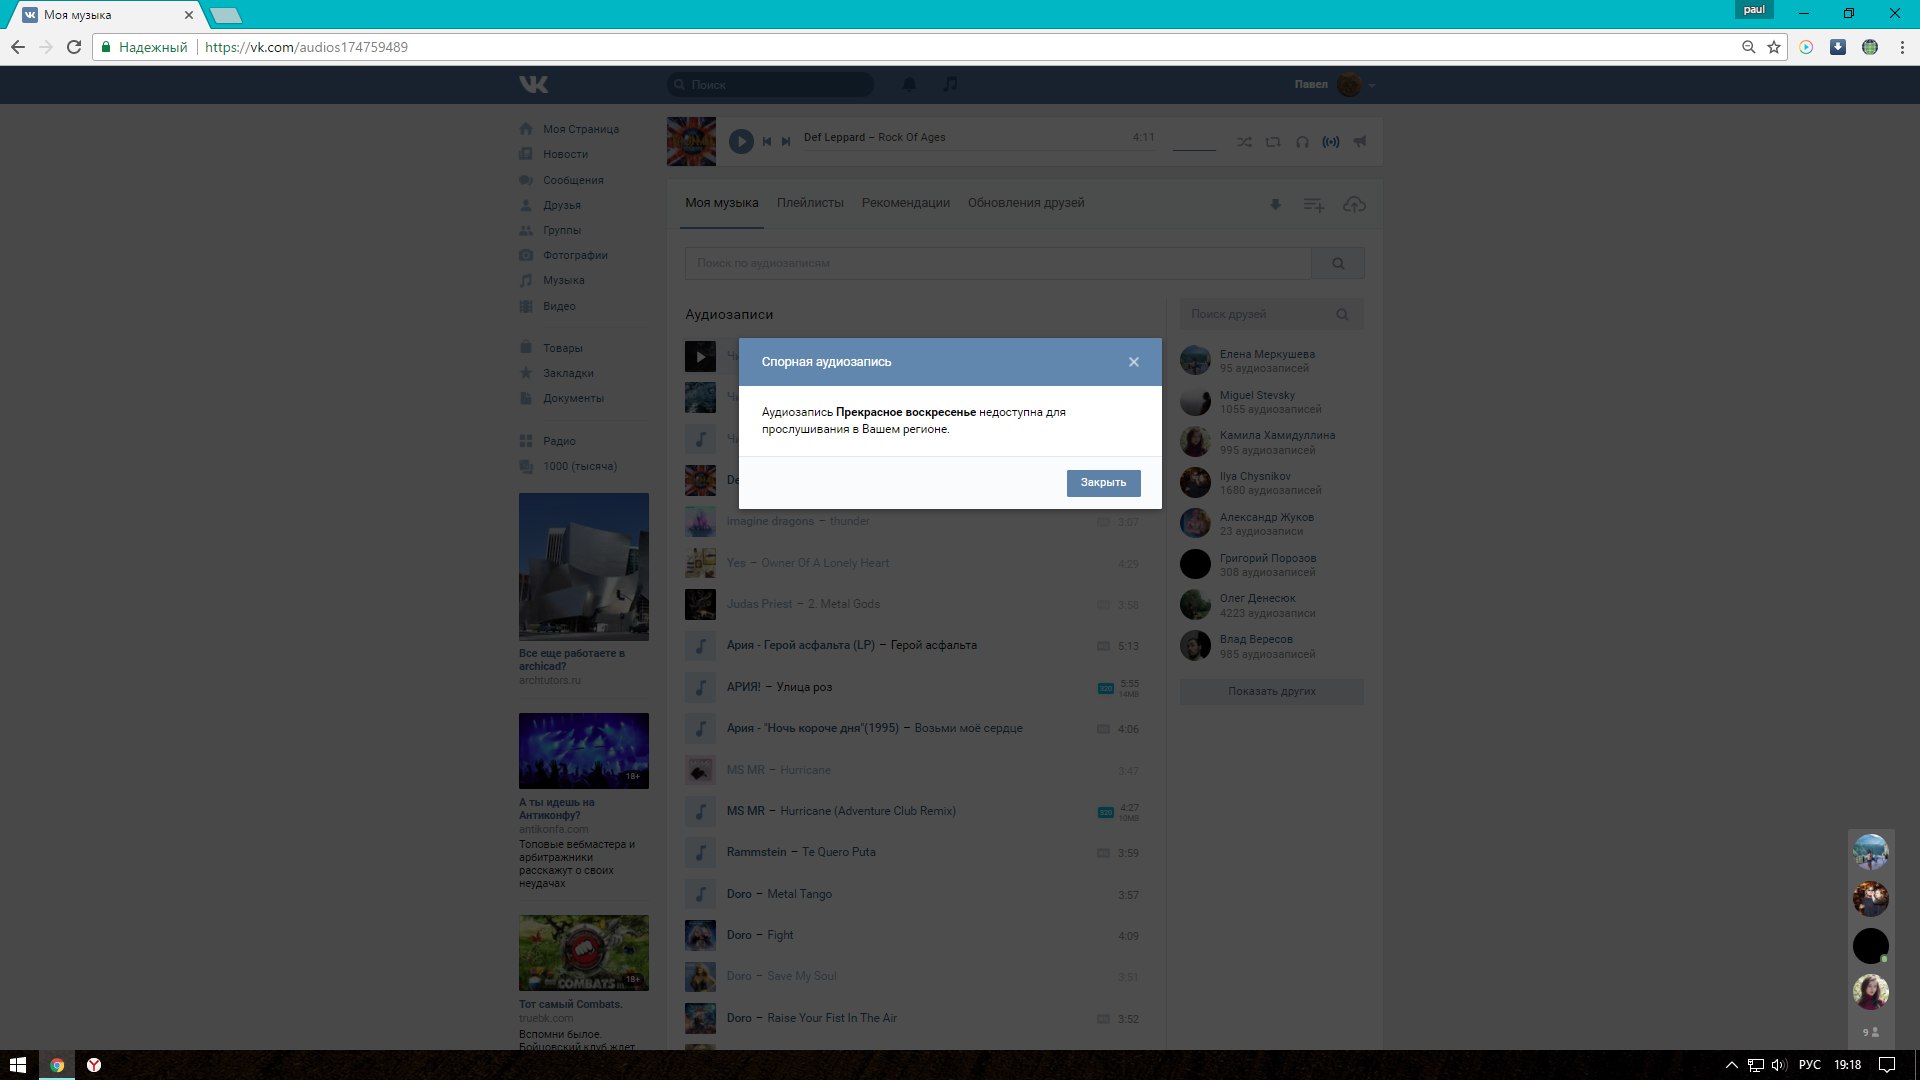The image size is (1920, 1080).
Task: Toggle broadcast status icon in player
Action: [x=1331, y=142]
